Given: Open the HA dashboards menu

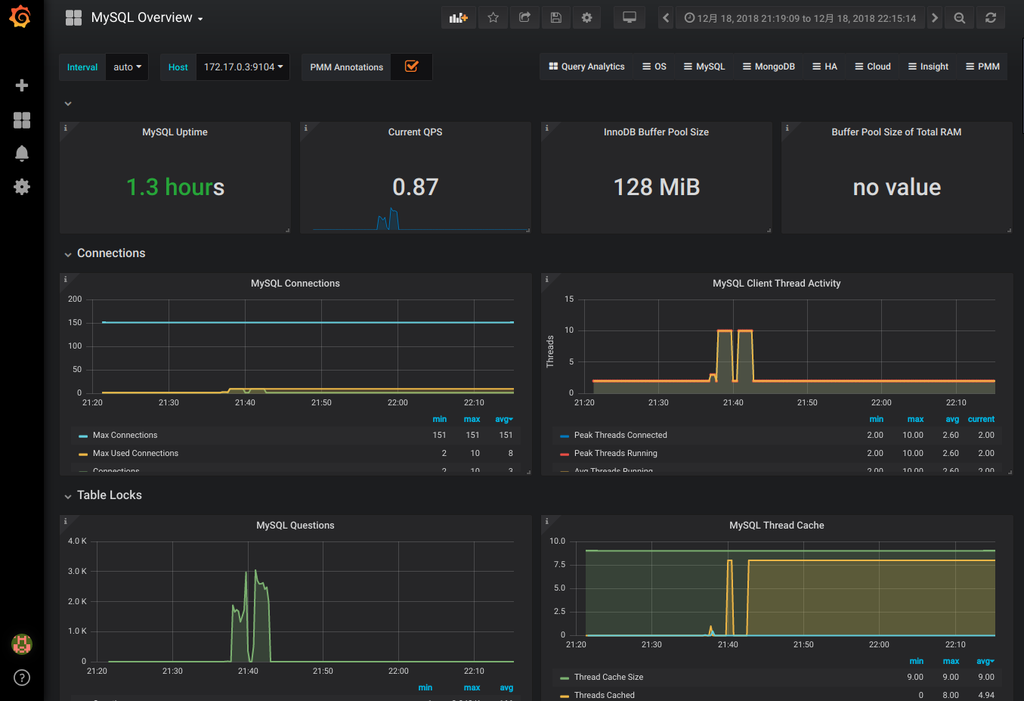Looking at the screenshot, I should coord(825,67).
